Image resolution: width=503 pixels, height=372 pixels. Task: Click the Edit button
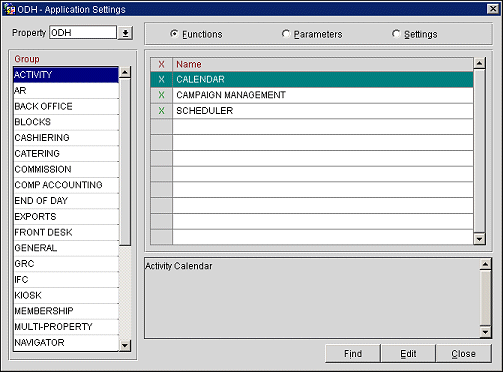[x=408, y=353]
